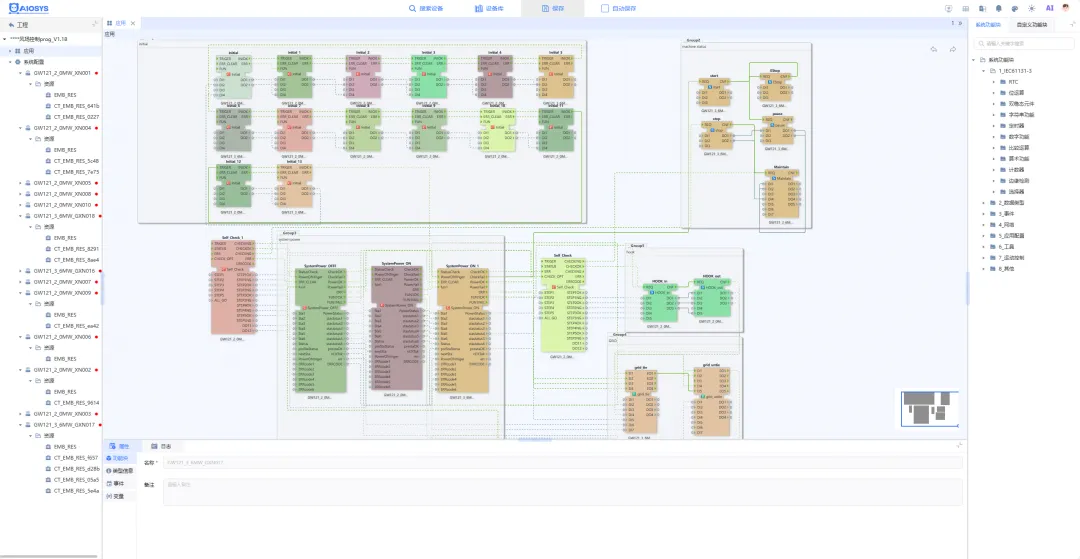Click the table grid icon in top bar
Image resolution: width=1080 pixels, height=559 pixels.
pos(966,8)
